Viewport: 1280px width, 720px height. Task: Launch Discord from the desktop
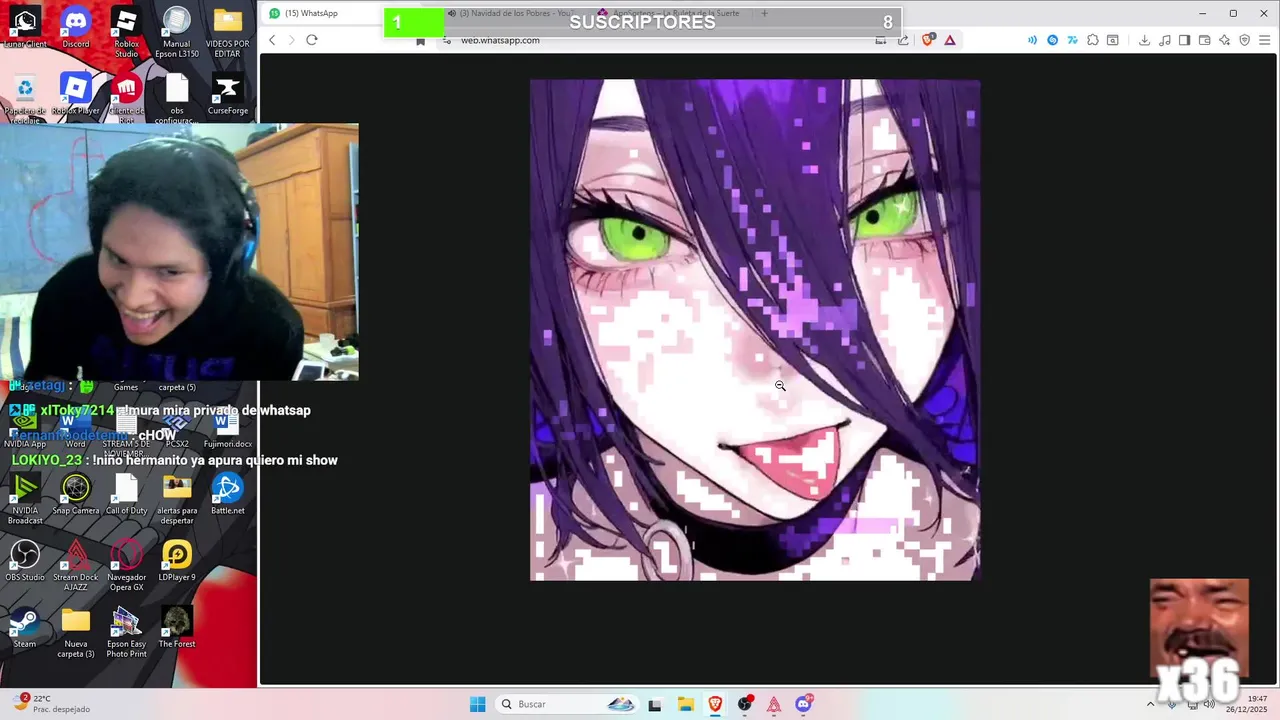point(75,27)
